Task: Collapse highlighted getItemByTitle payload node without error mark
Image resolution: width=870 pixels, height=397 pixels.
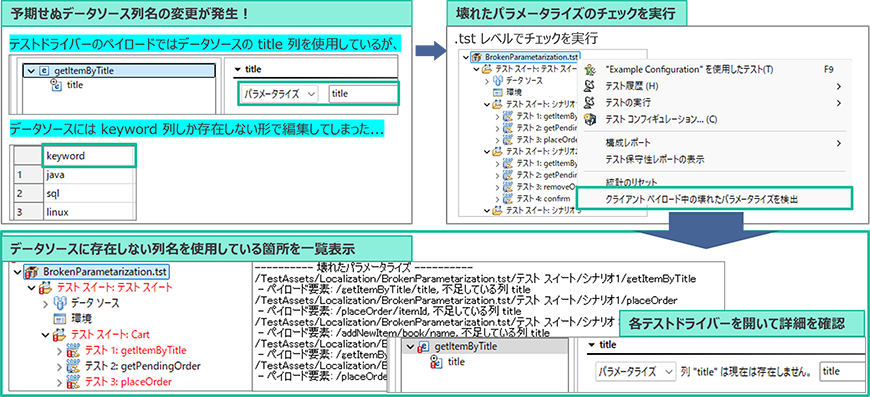Action: tap(31, 71)
